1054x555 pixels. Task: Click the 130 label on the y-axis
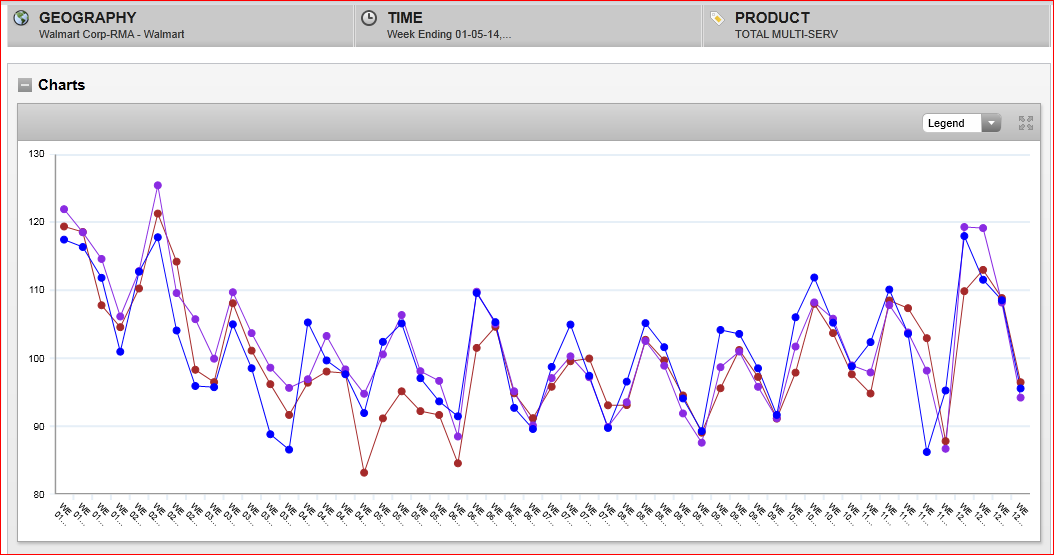37,154
